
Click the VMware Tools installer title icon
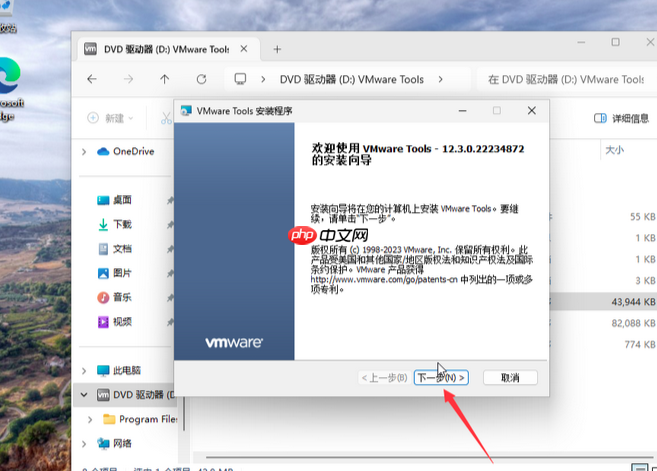tap(186, 111)
